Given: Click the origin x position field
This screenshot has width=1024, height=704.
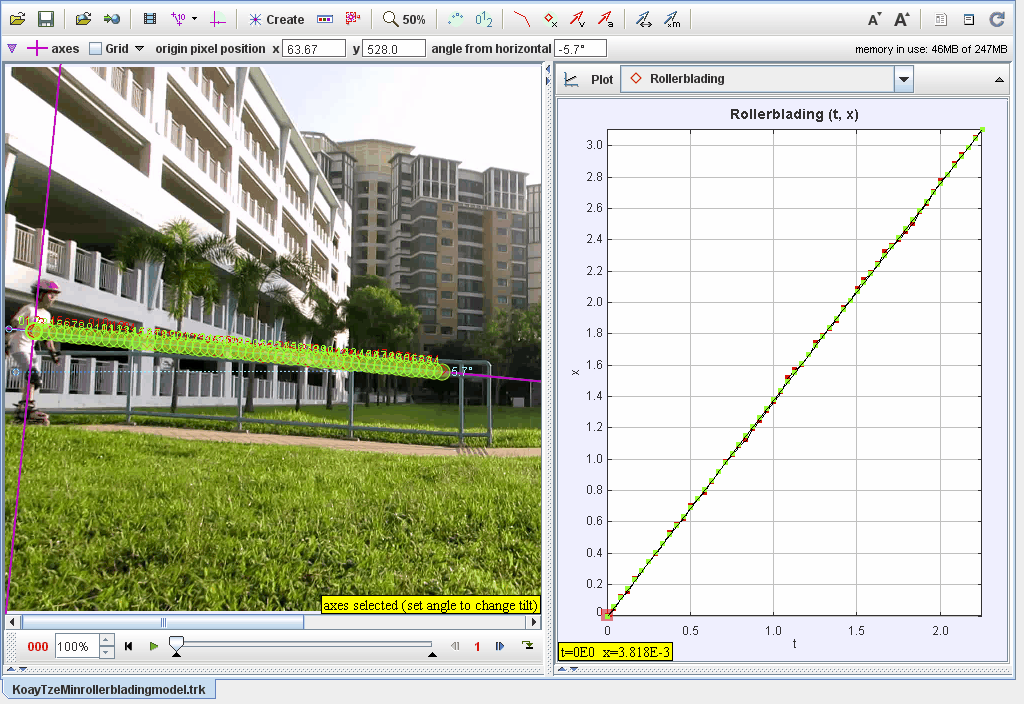Looking at the screenshot, I should click(x=313, y=49).
